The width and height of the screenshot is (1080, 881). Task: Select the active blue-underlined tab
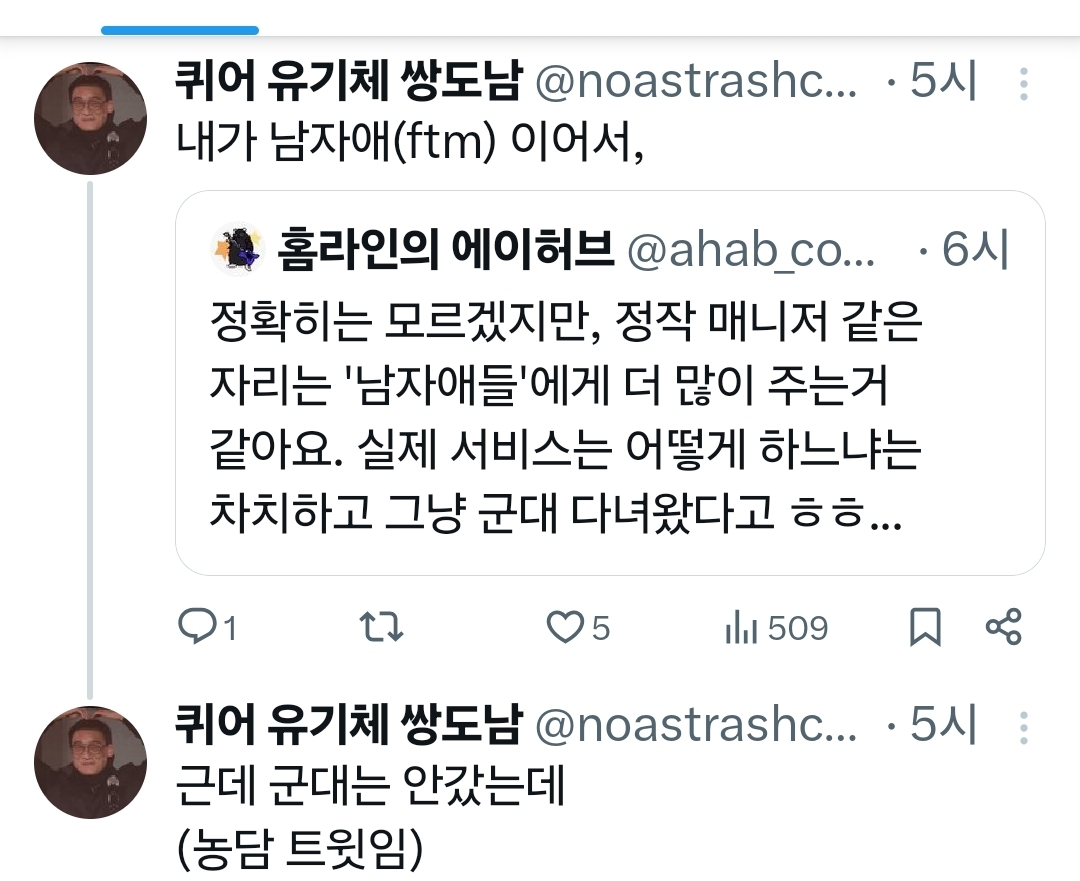click(180, 30)
